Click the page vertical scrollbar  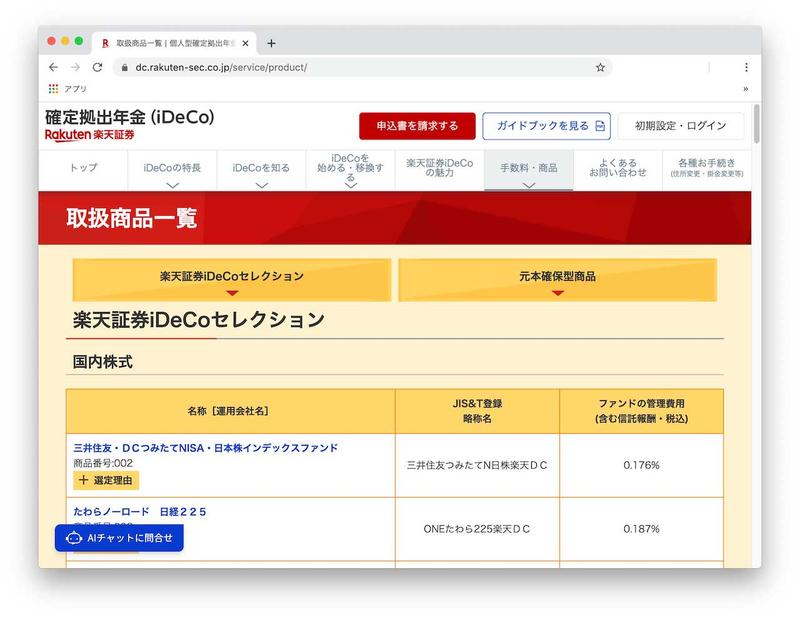(757, 123)
